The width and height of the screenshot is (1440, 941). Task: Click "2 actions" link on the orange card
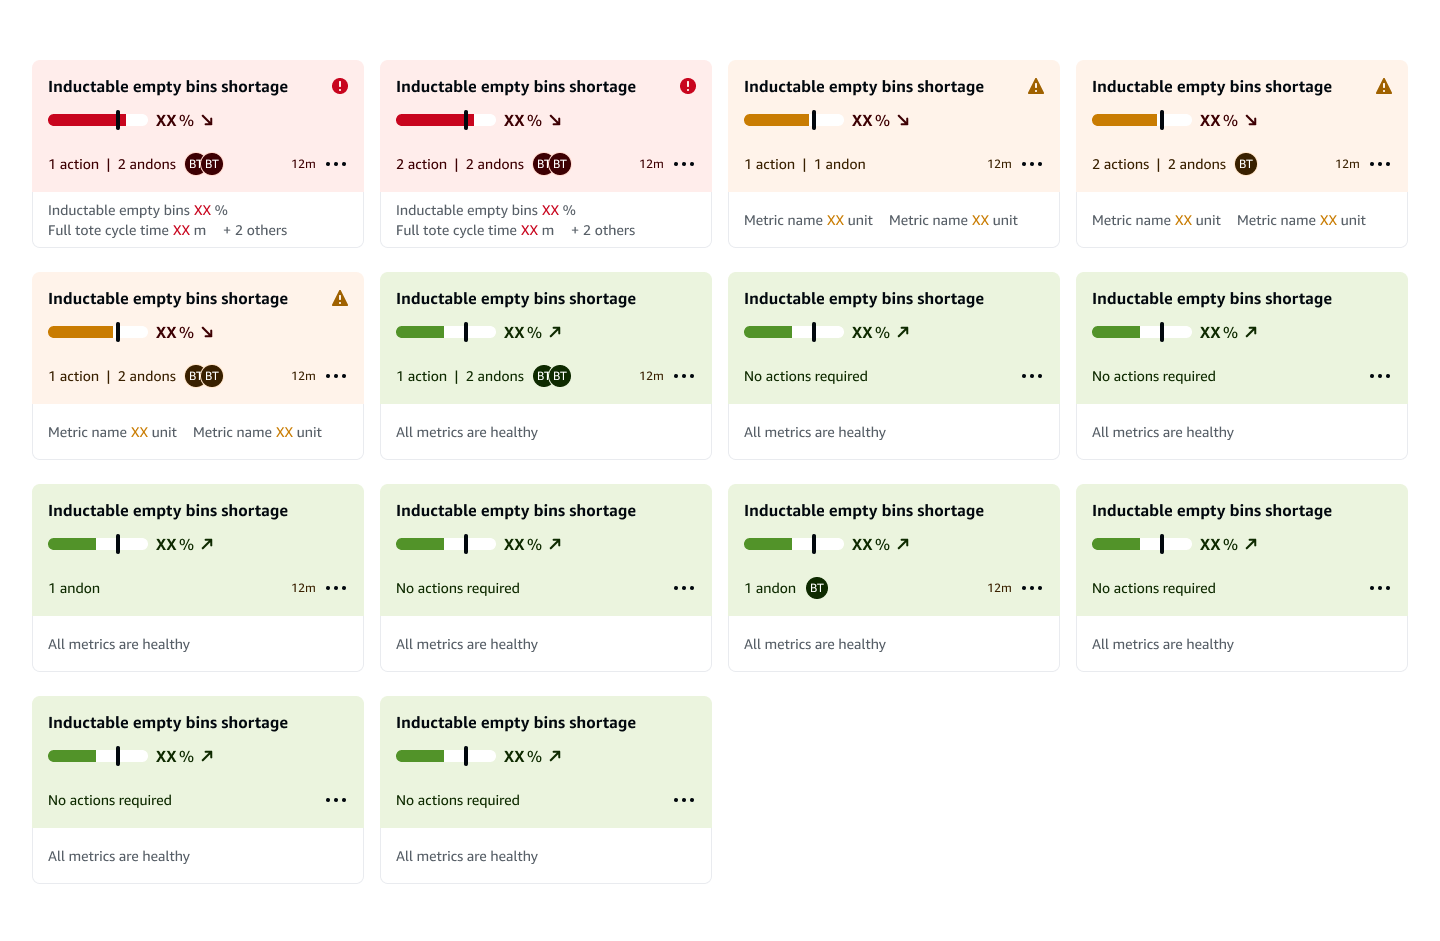coord(1120,164)
